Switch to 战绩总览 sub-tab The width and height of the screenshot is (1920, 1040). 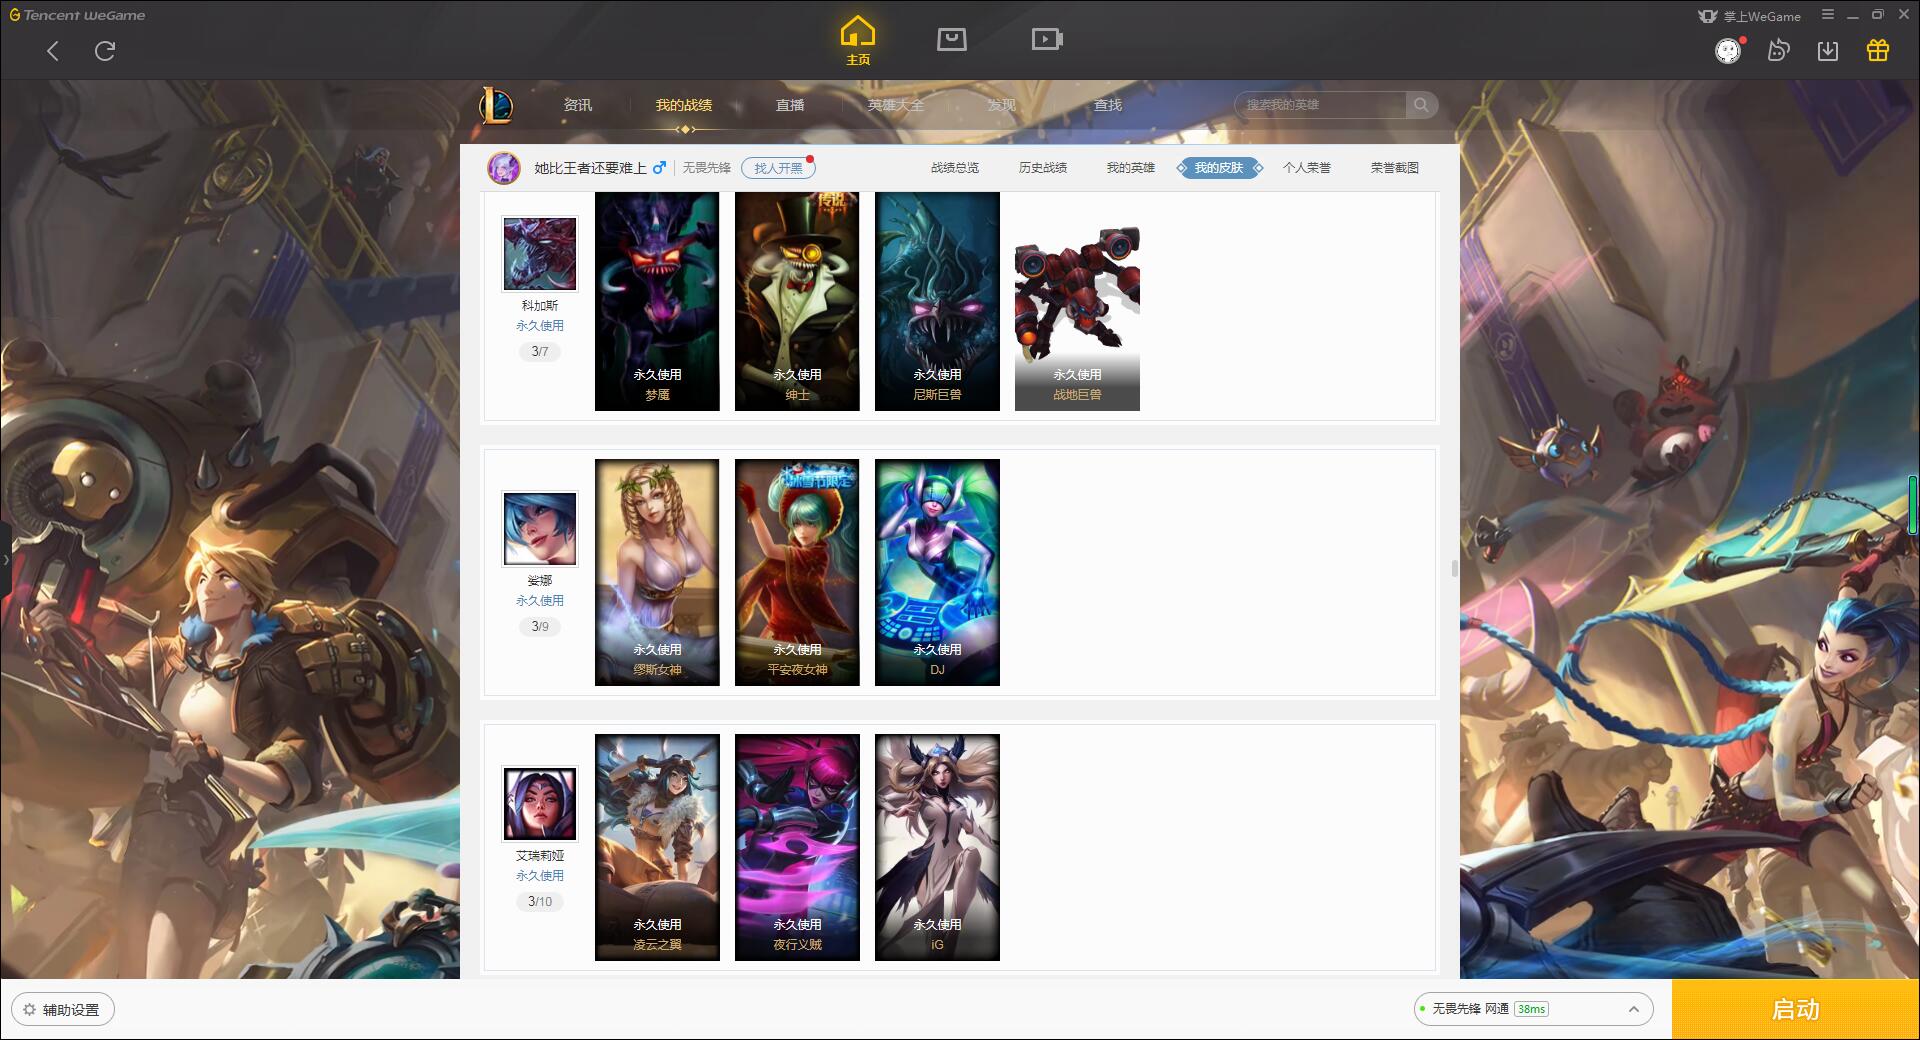pyautogui.click(x=955, y=168)
